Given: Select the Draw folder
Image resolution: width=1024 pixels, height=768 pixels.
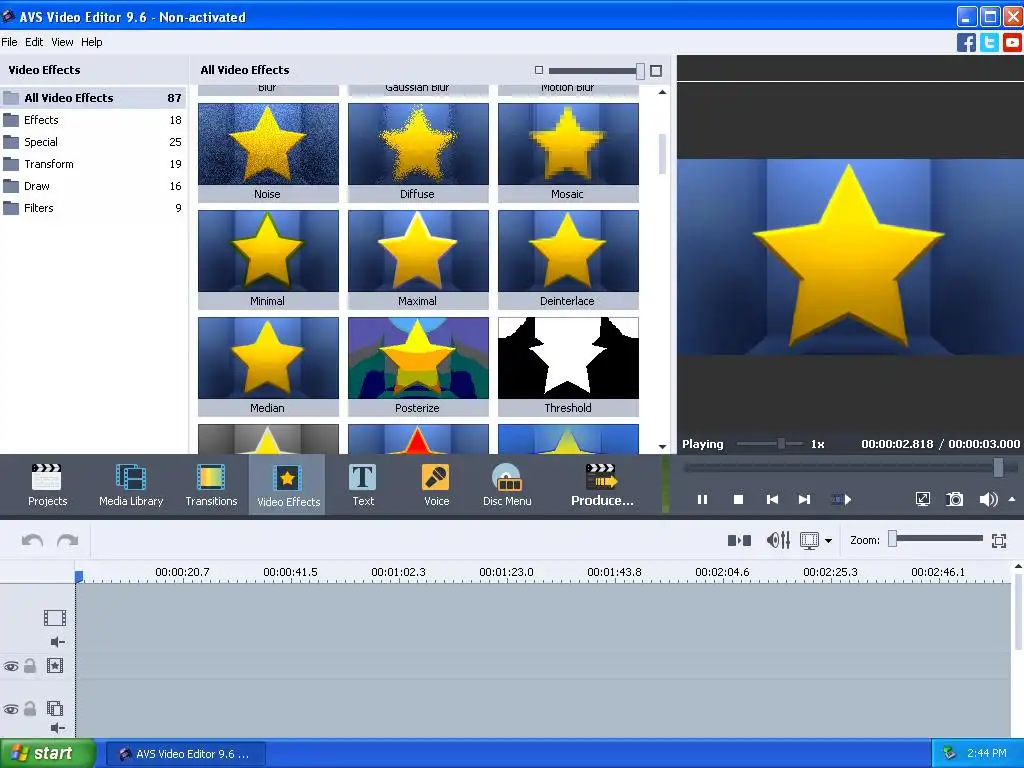Looking at the screenshot, I should 93,186.
